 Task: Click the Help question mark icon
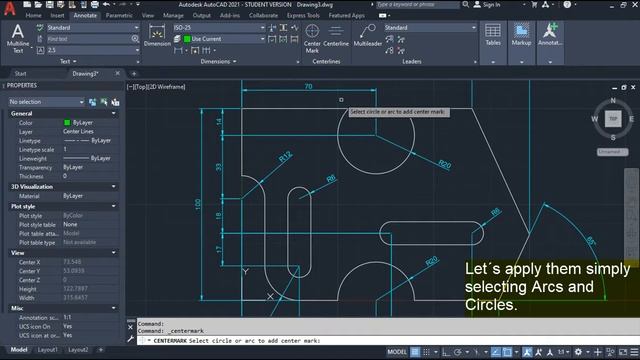567,4
